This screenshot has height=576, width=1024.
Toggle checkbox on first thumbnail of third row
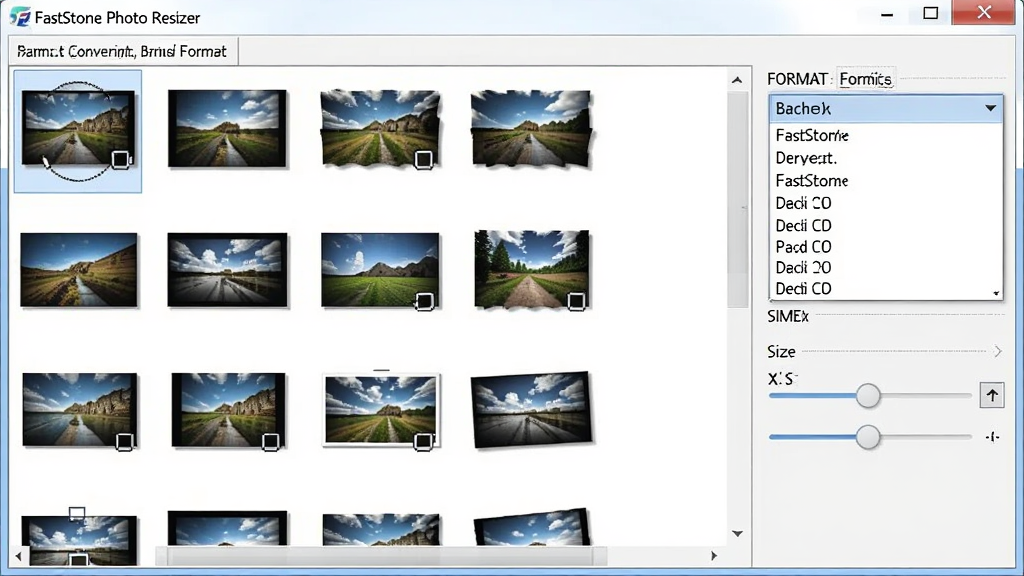tap(124, 442)
